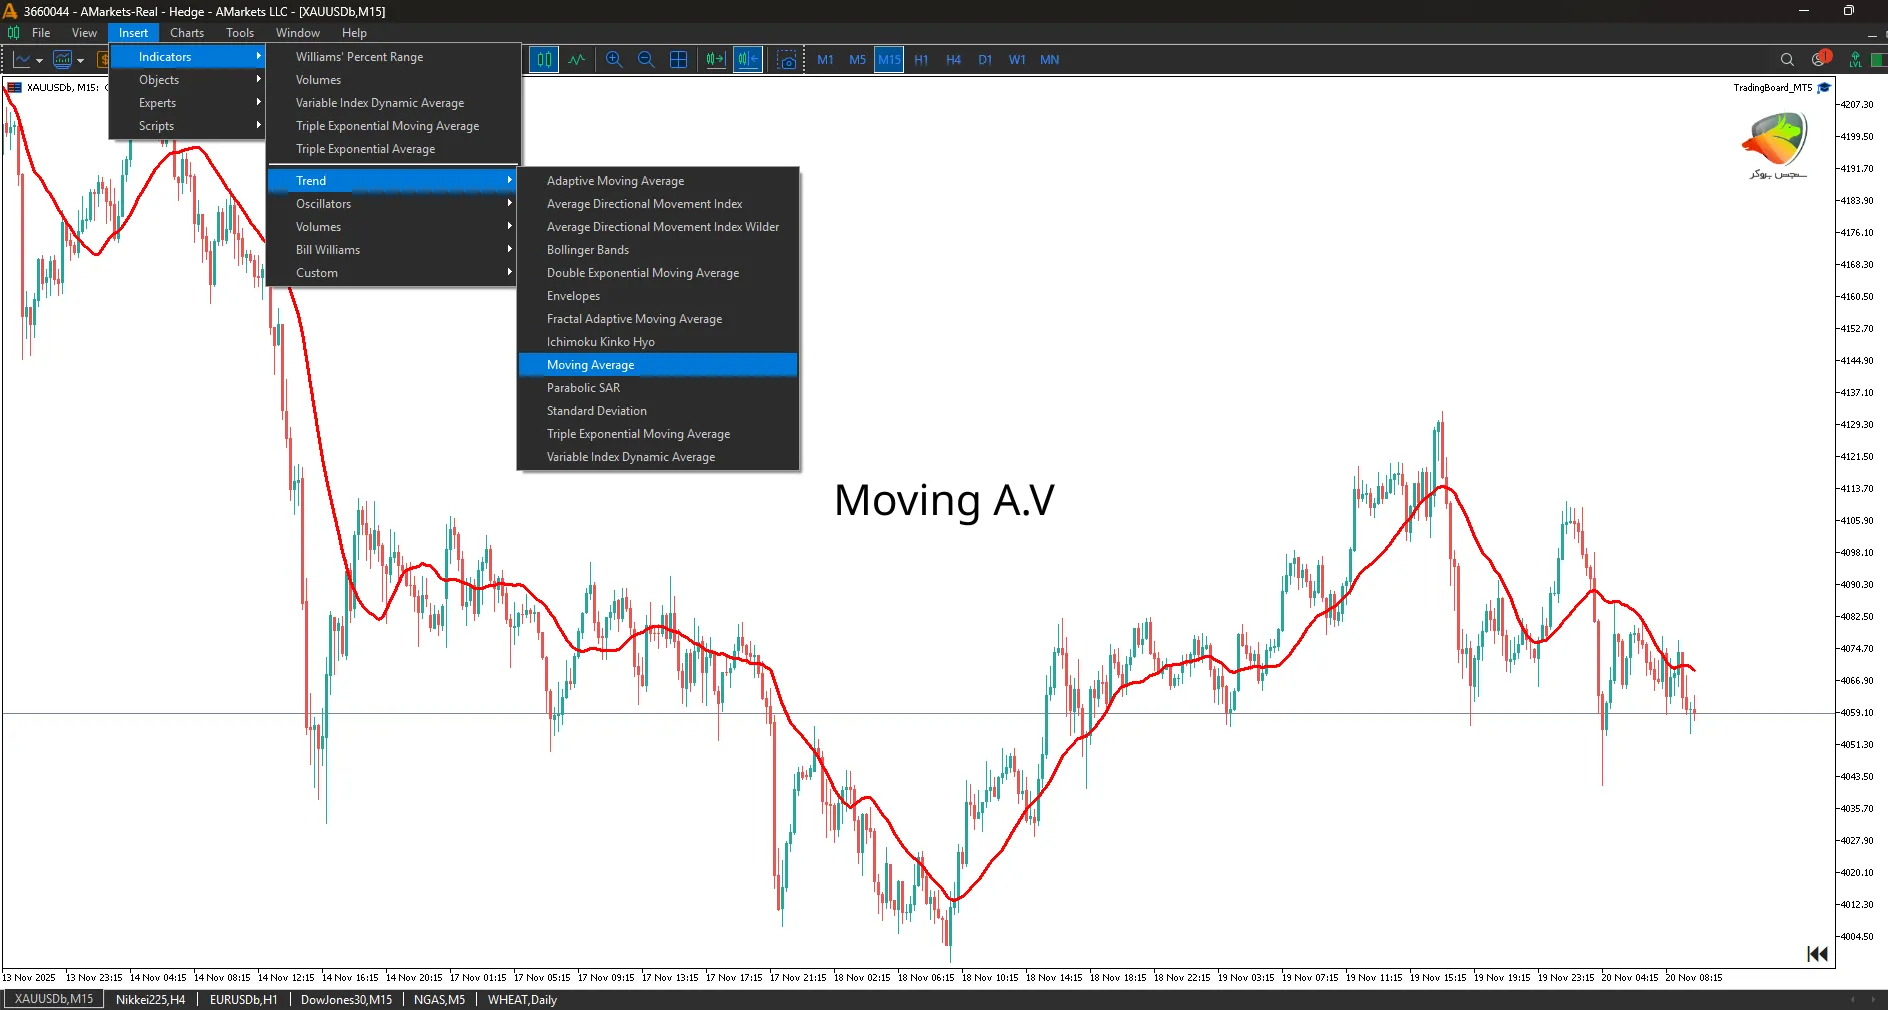Select the line chart icon
Image resolution: width=1888 pixels, height=1010 pixels.
(x=577, y=60)
